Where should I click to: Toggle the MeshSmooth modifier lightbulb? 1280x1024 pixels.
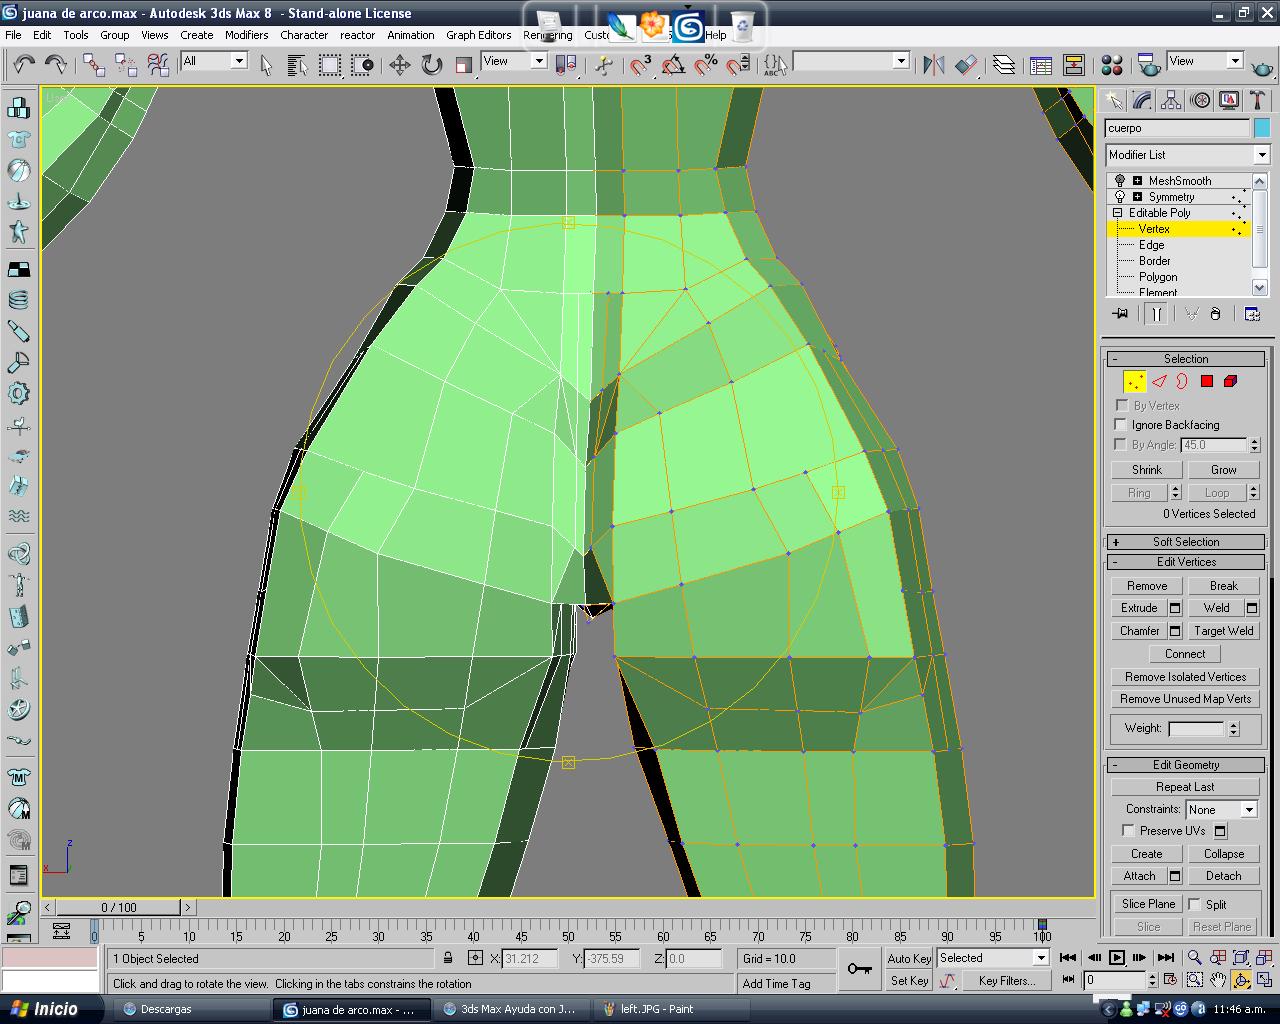pyautogui.click(x=1120, y=181)
